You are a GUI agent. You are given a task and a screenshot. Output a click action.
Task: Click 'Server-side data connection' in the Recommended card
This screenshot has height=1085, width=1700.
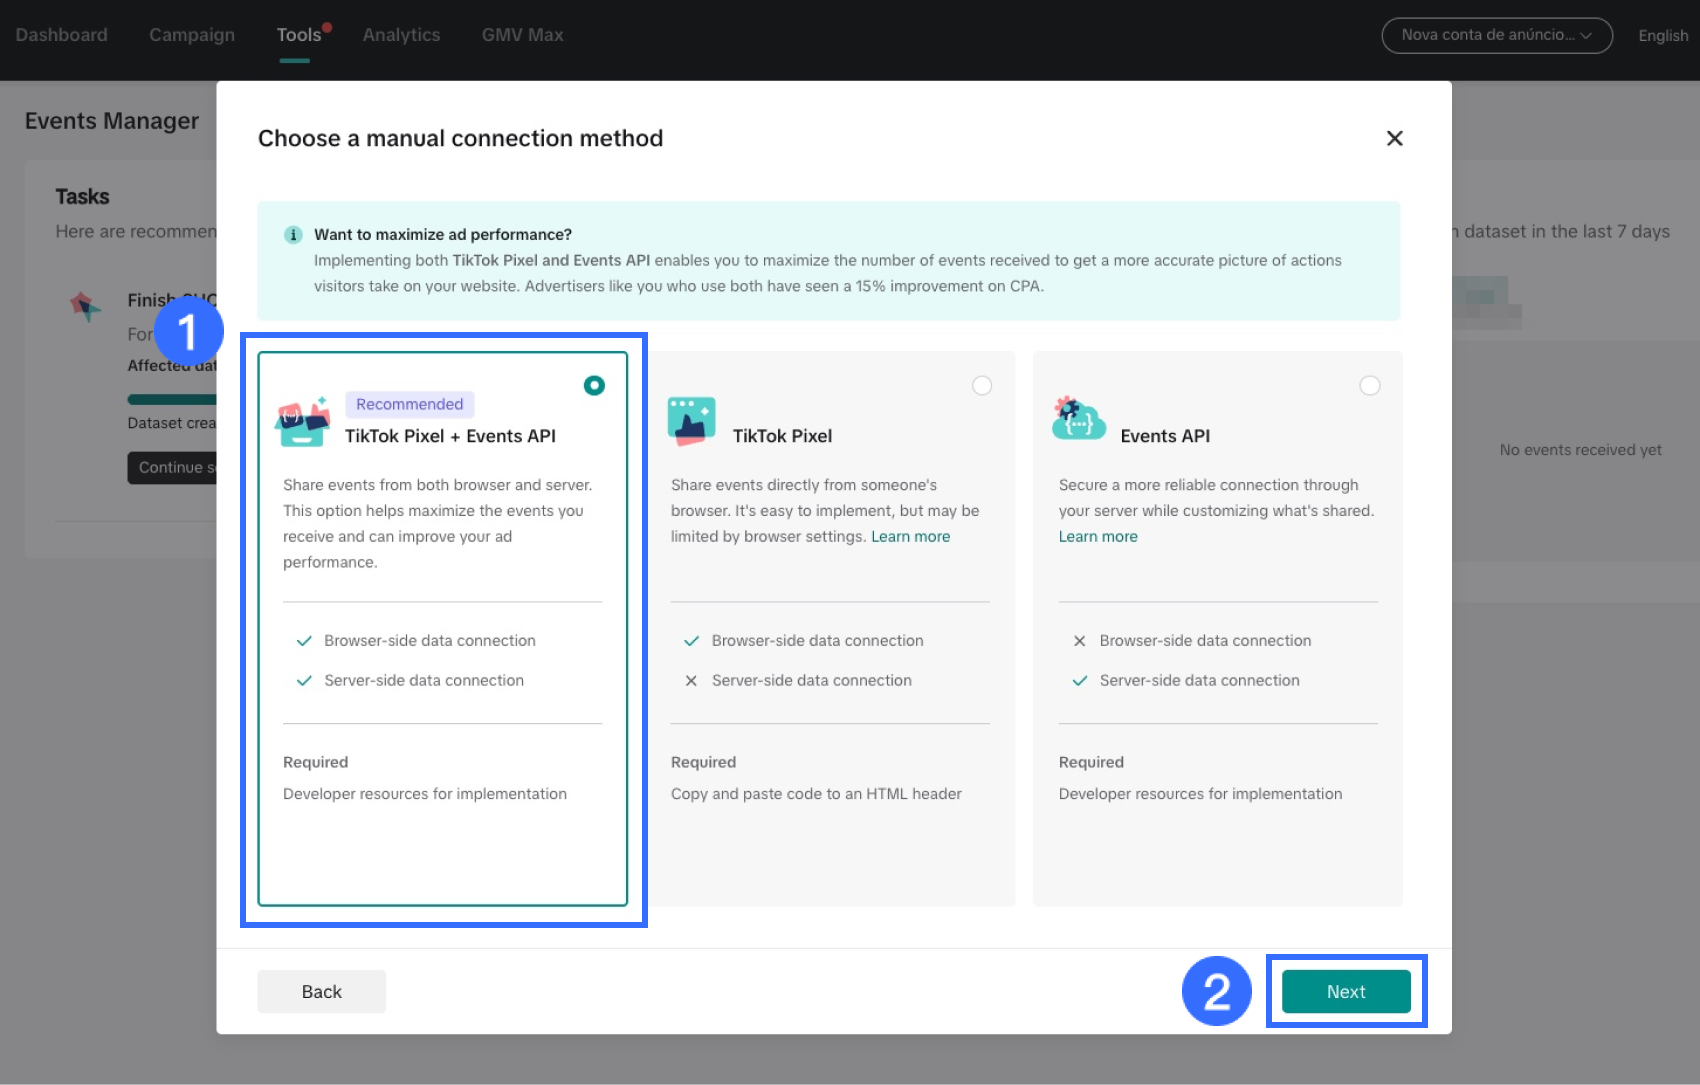pos(424,680)
